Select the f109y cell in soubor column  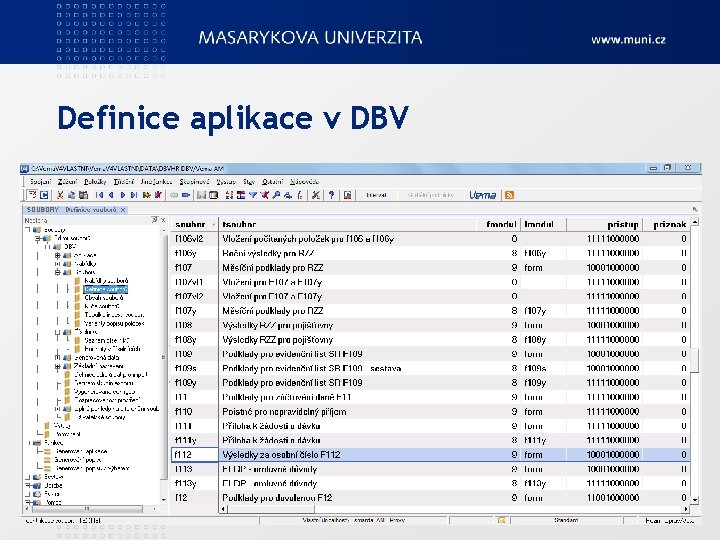[195, 382]
